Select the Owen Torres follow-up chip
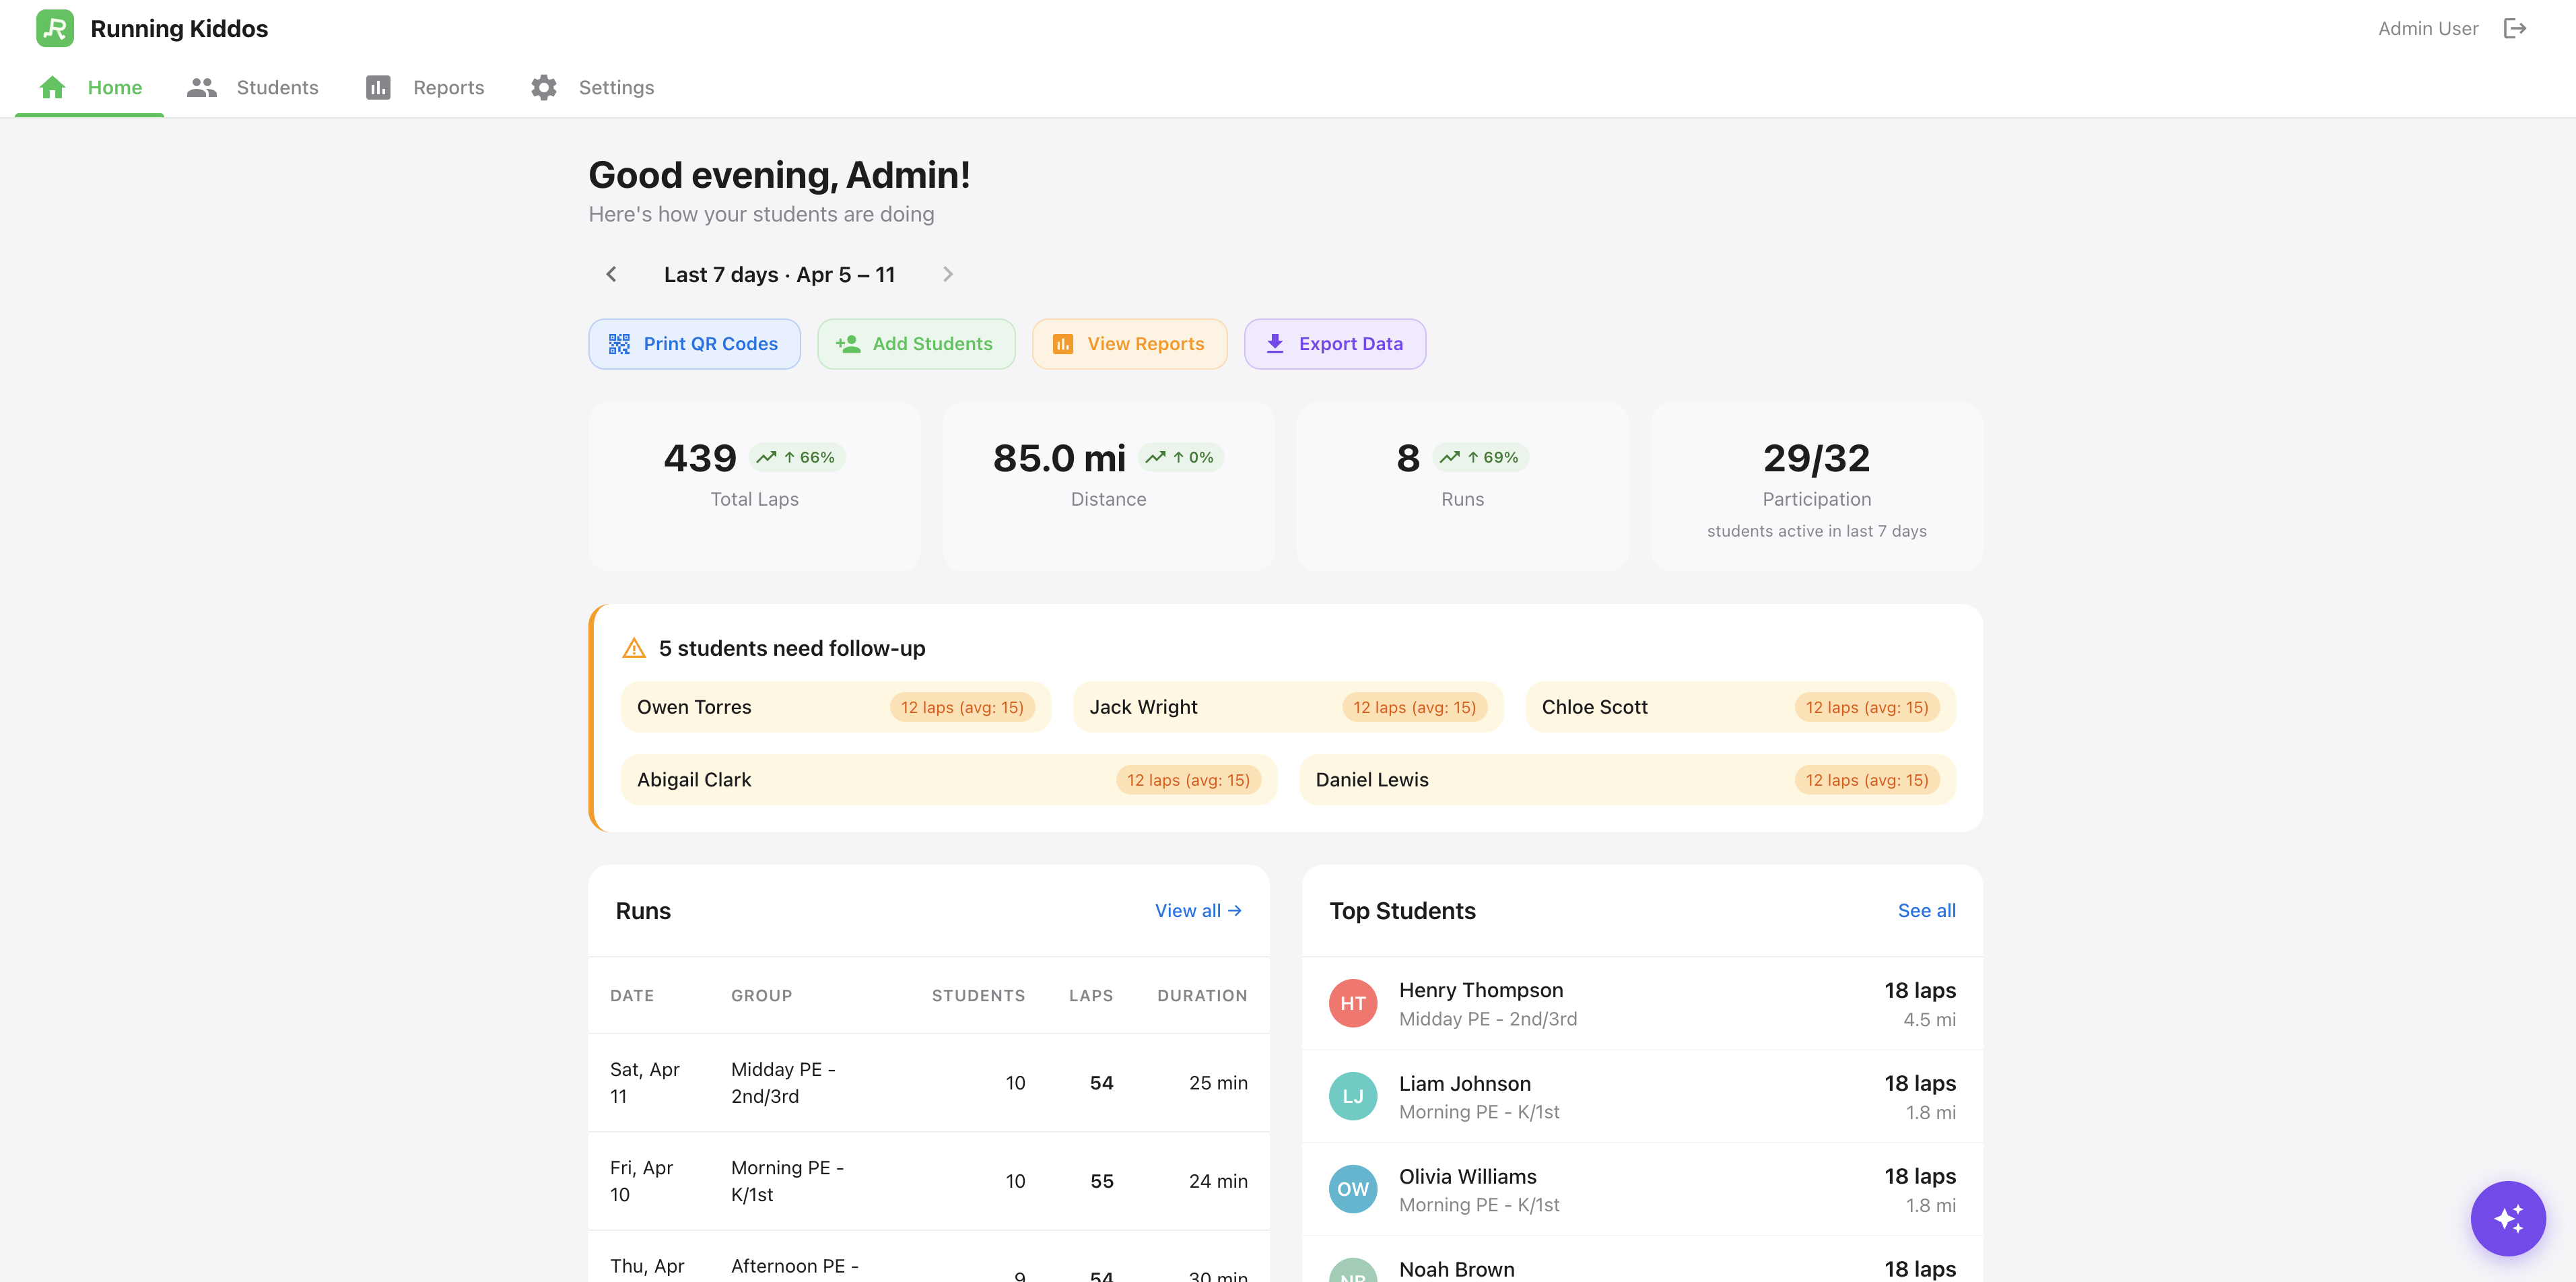 (x=836, y=707)
